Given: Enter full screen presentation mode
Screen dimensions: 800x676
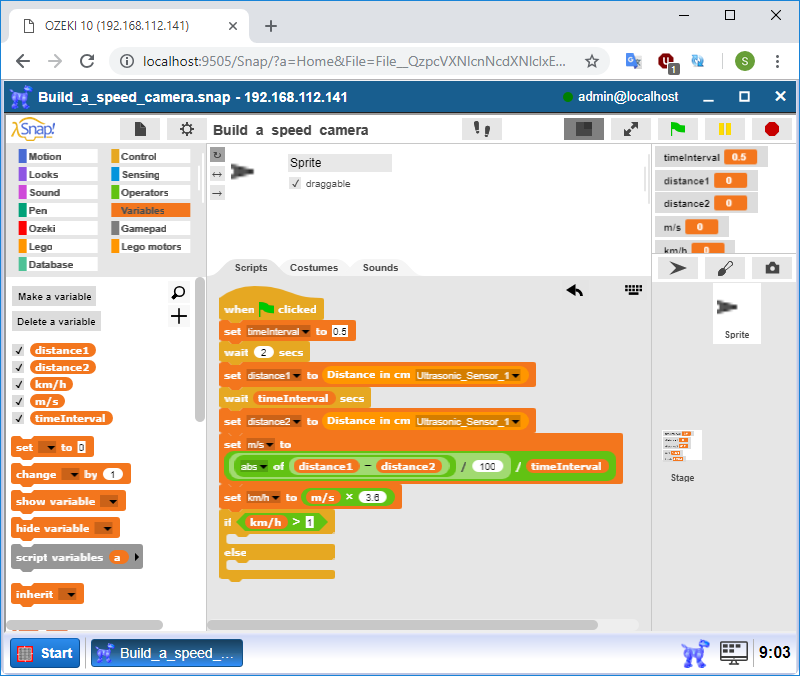Looking at the screenshot, I should coord(631,129).
